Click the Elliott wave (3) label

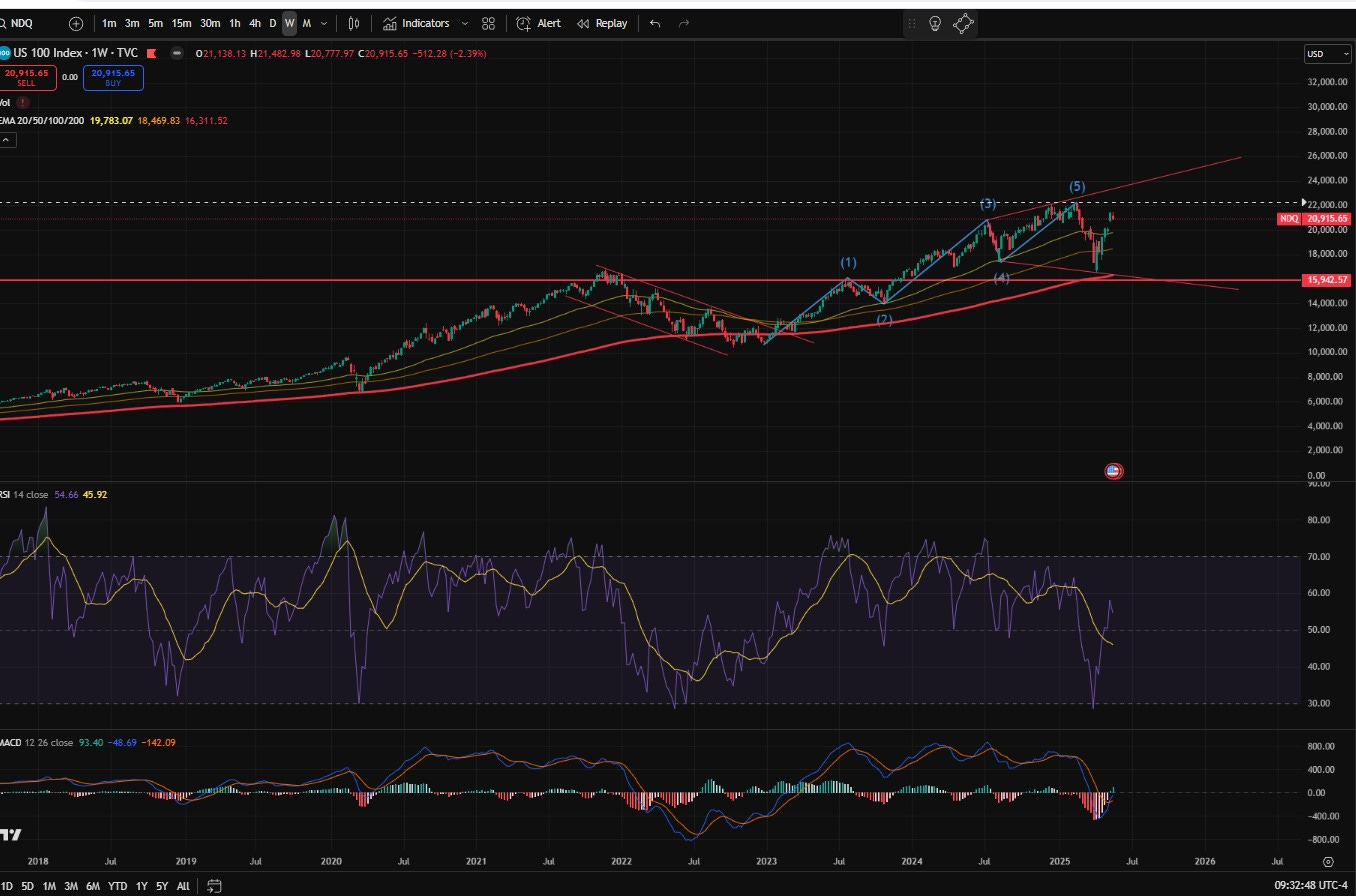click(x=987, y=203)
